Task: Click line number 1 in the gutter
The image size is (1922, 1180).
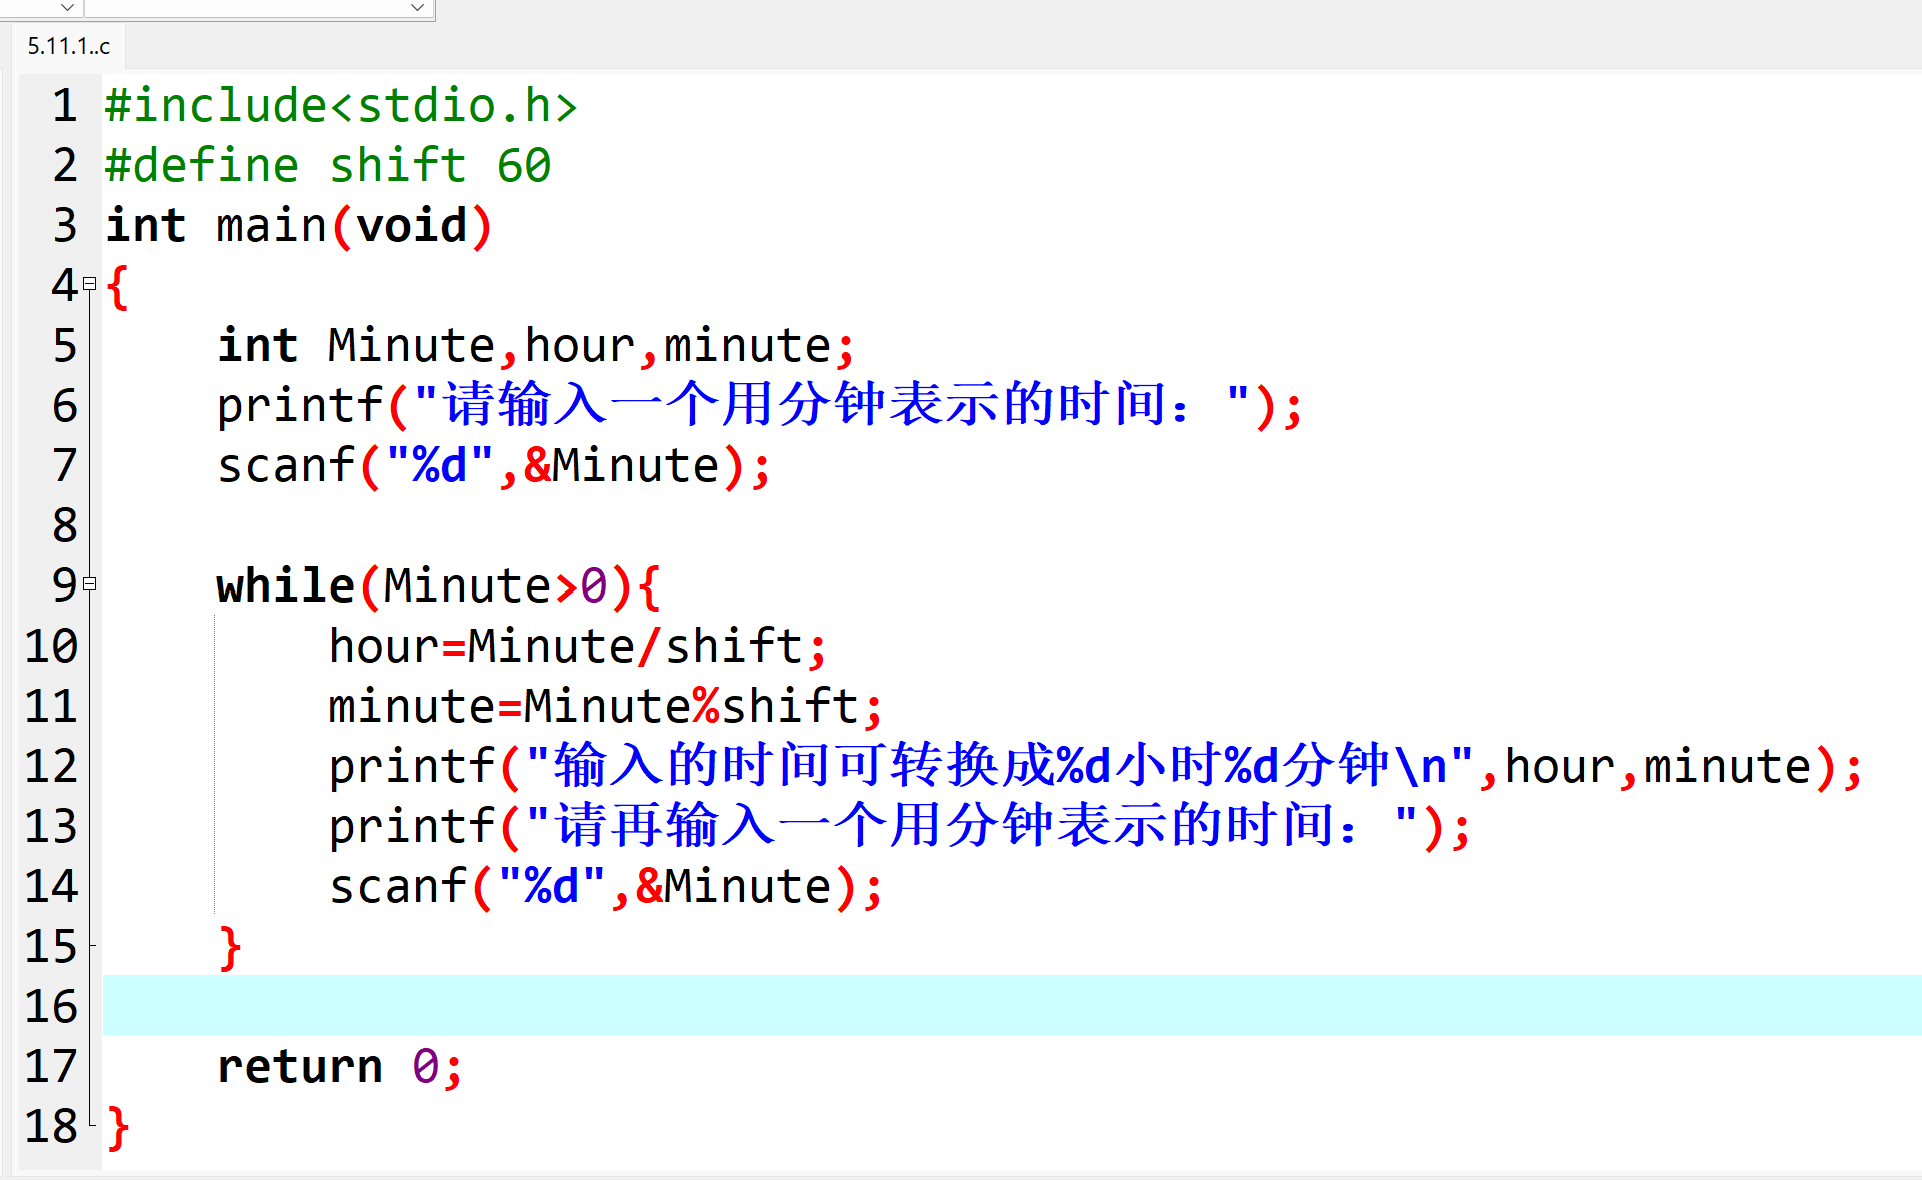Action: tap(64, 106)
